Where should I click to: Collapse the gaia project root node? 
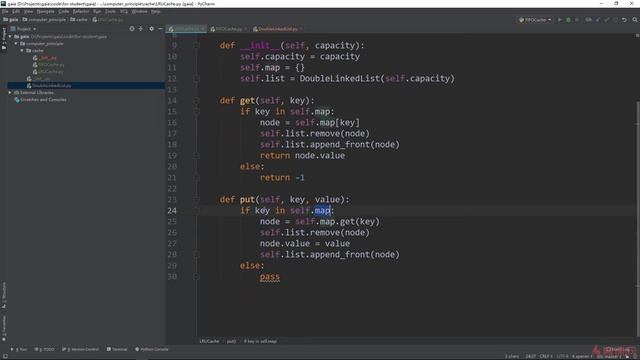coord(10,36)
